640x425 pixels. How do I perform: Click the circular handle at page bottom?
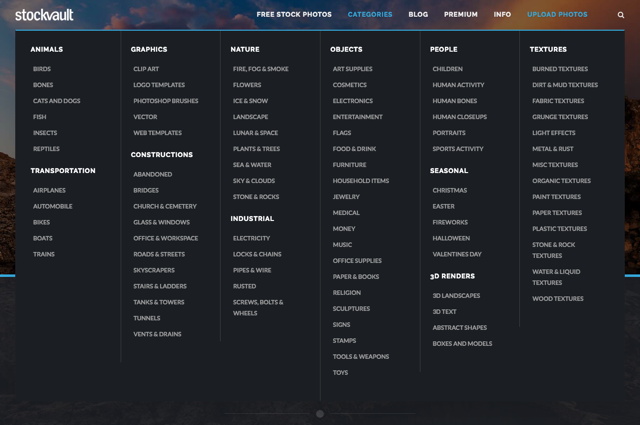point(320,413)
